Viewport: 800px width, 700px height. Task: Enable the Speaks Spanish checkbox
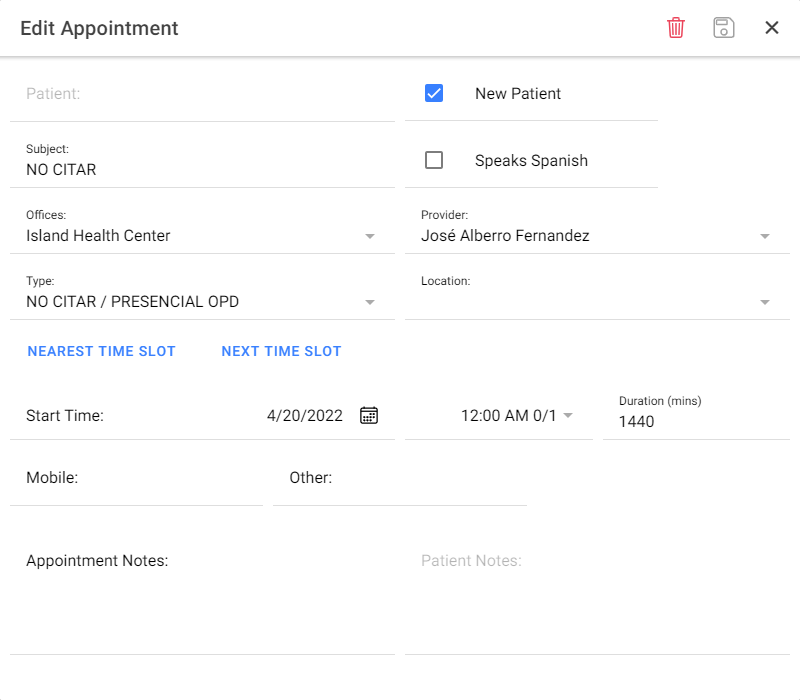(434, 159)
